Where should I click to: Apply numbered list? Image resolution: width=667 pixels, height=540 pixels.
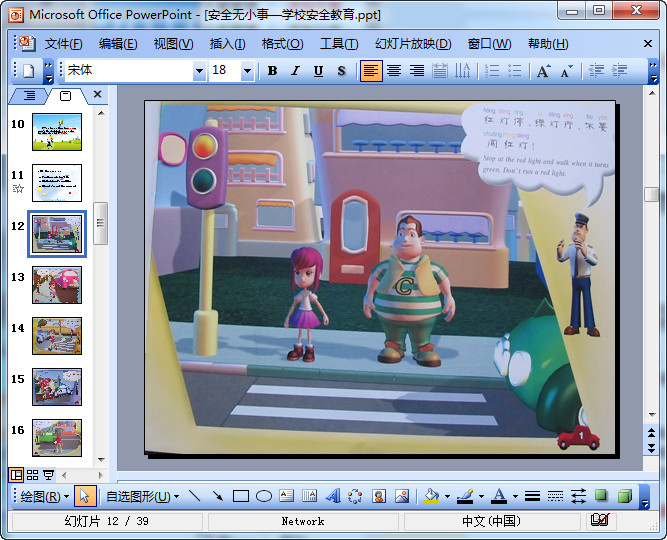click(492, 71)
